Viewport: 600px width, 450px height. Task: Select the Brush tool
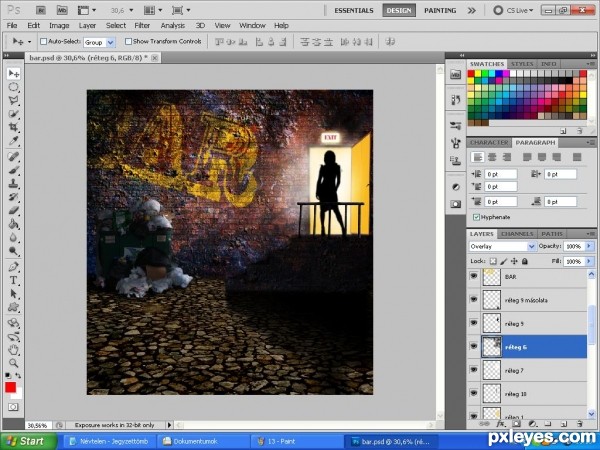pos(13,170)
